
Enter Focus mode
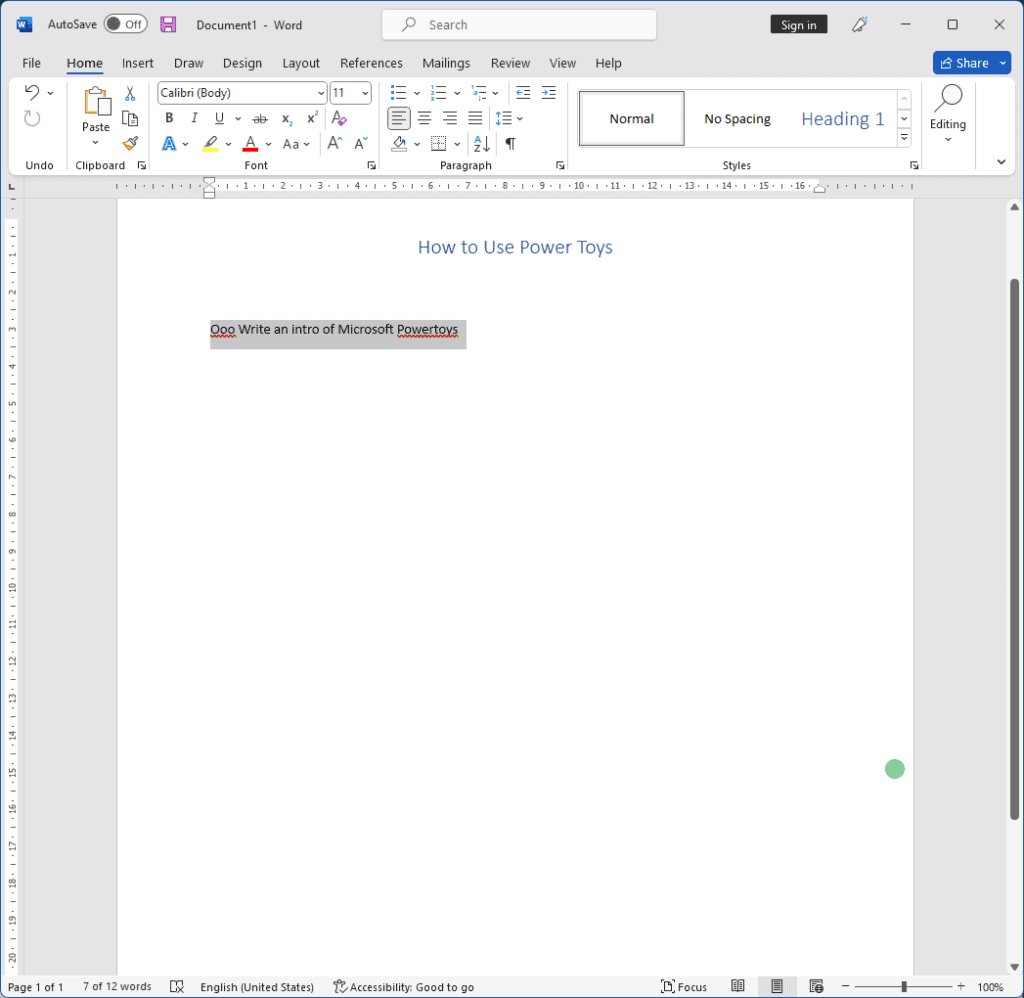pos(684,986)
